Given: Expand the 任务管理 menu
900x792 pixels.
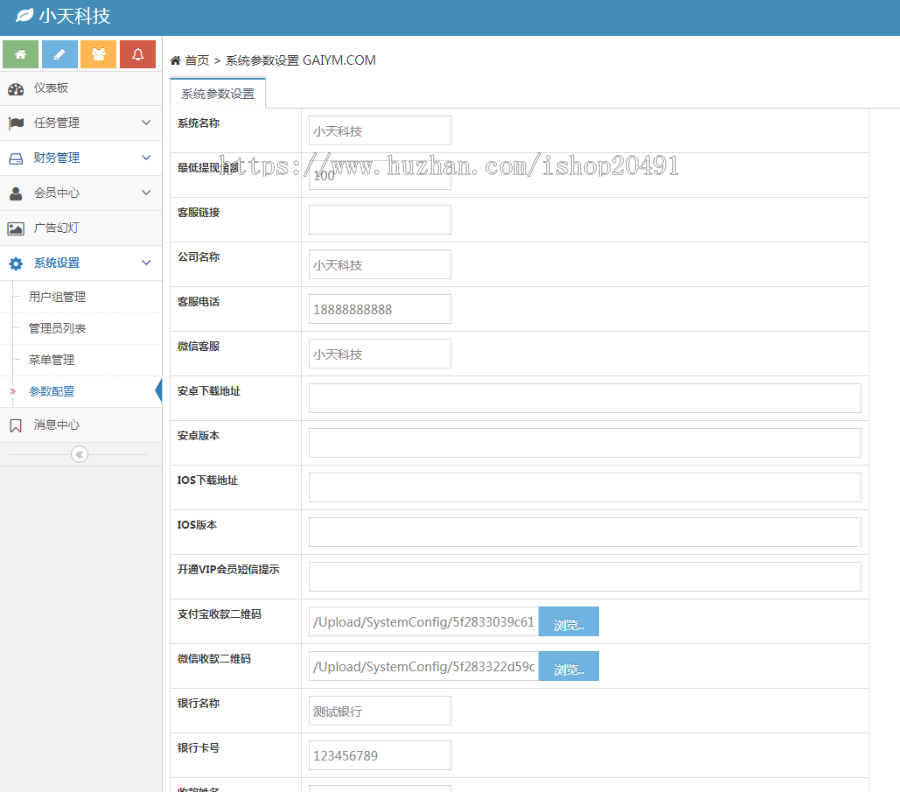Looking at the screenshot, I should coord(80,123).
